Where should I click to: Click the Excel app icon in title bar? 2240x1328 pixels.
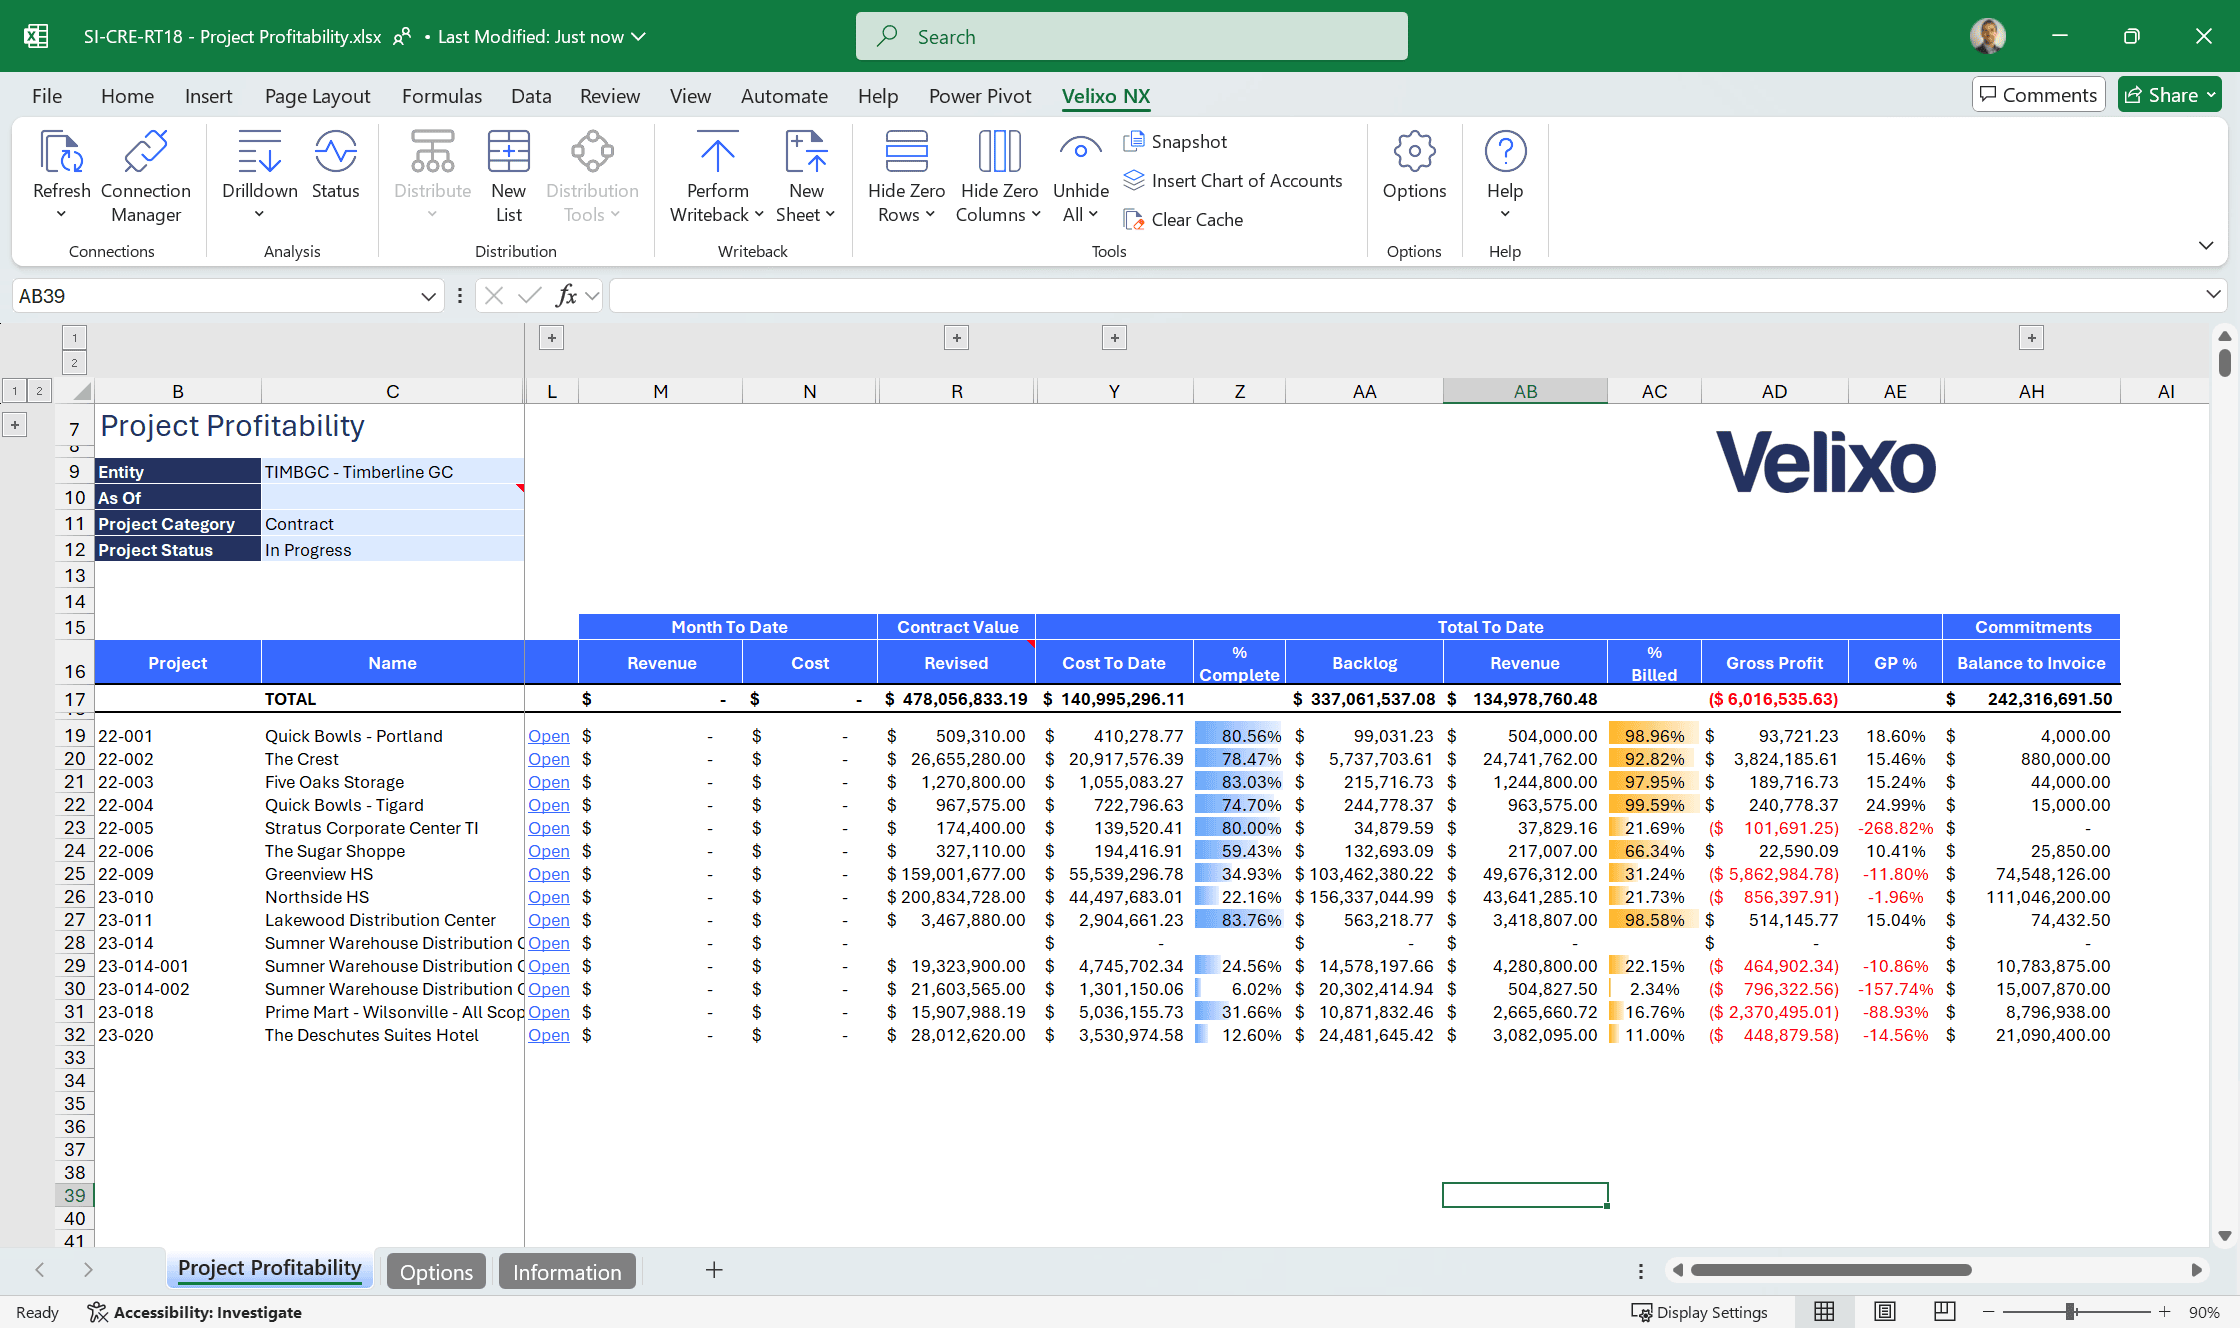pos(36,36)
